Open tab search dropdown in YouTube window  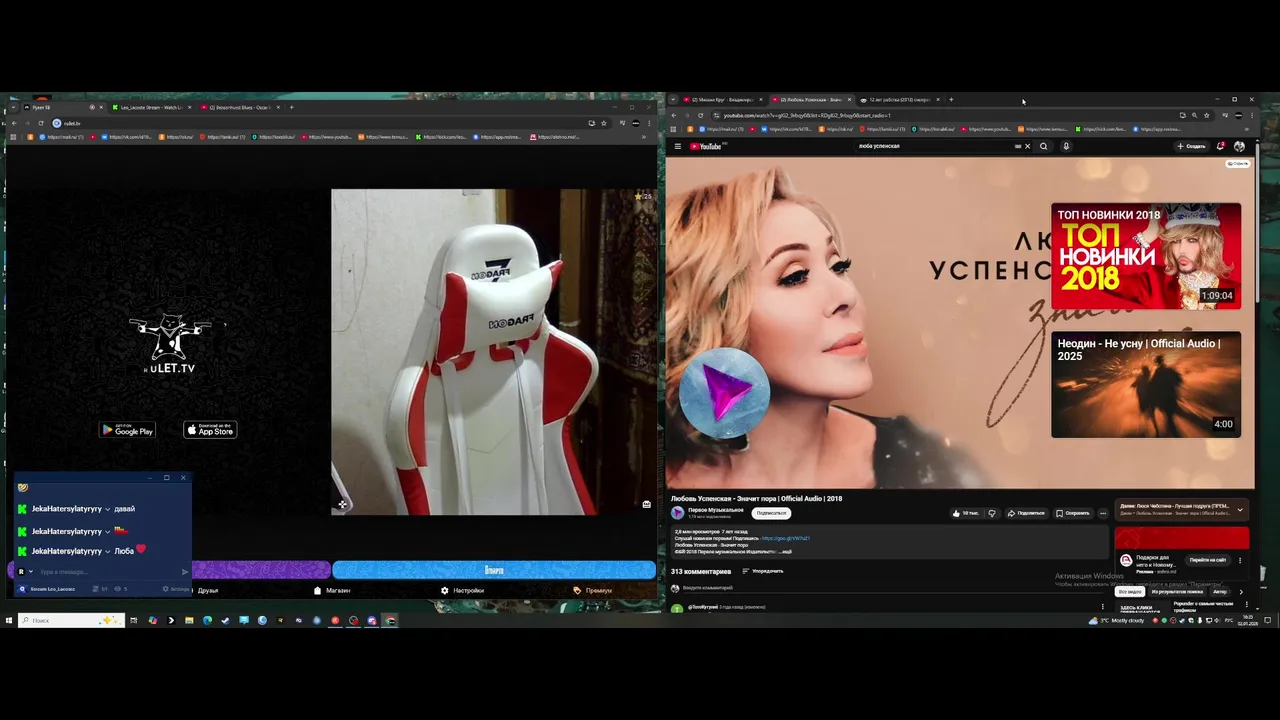(x=673, y=100)
